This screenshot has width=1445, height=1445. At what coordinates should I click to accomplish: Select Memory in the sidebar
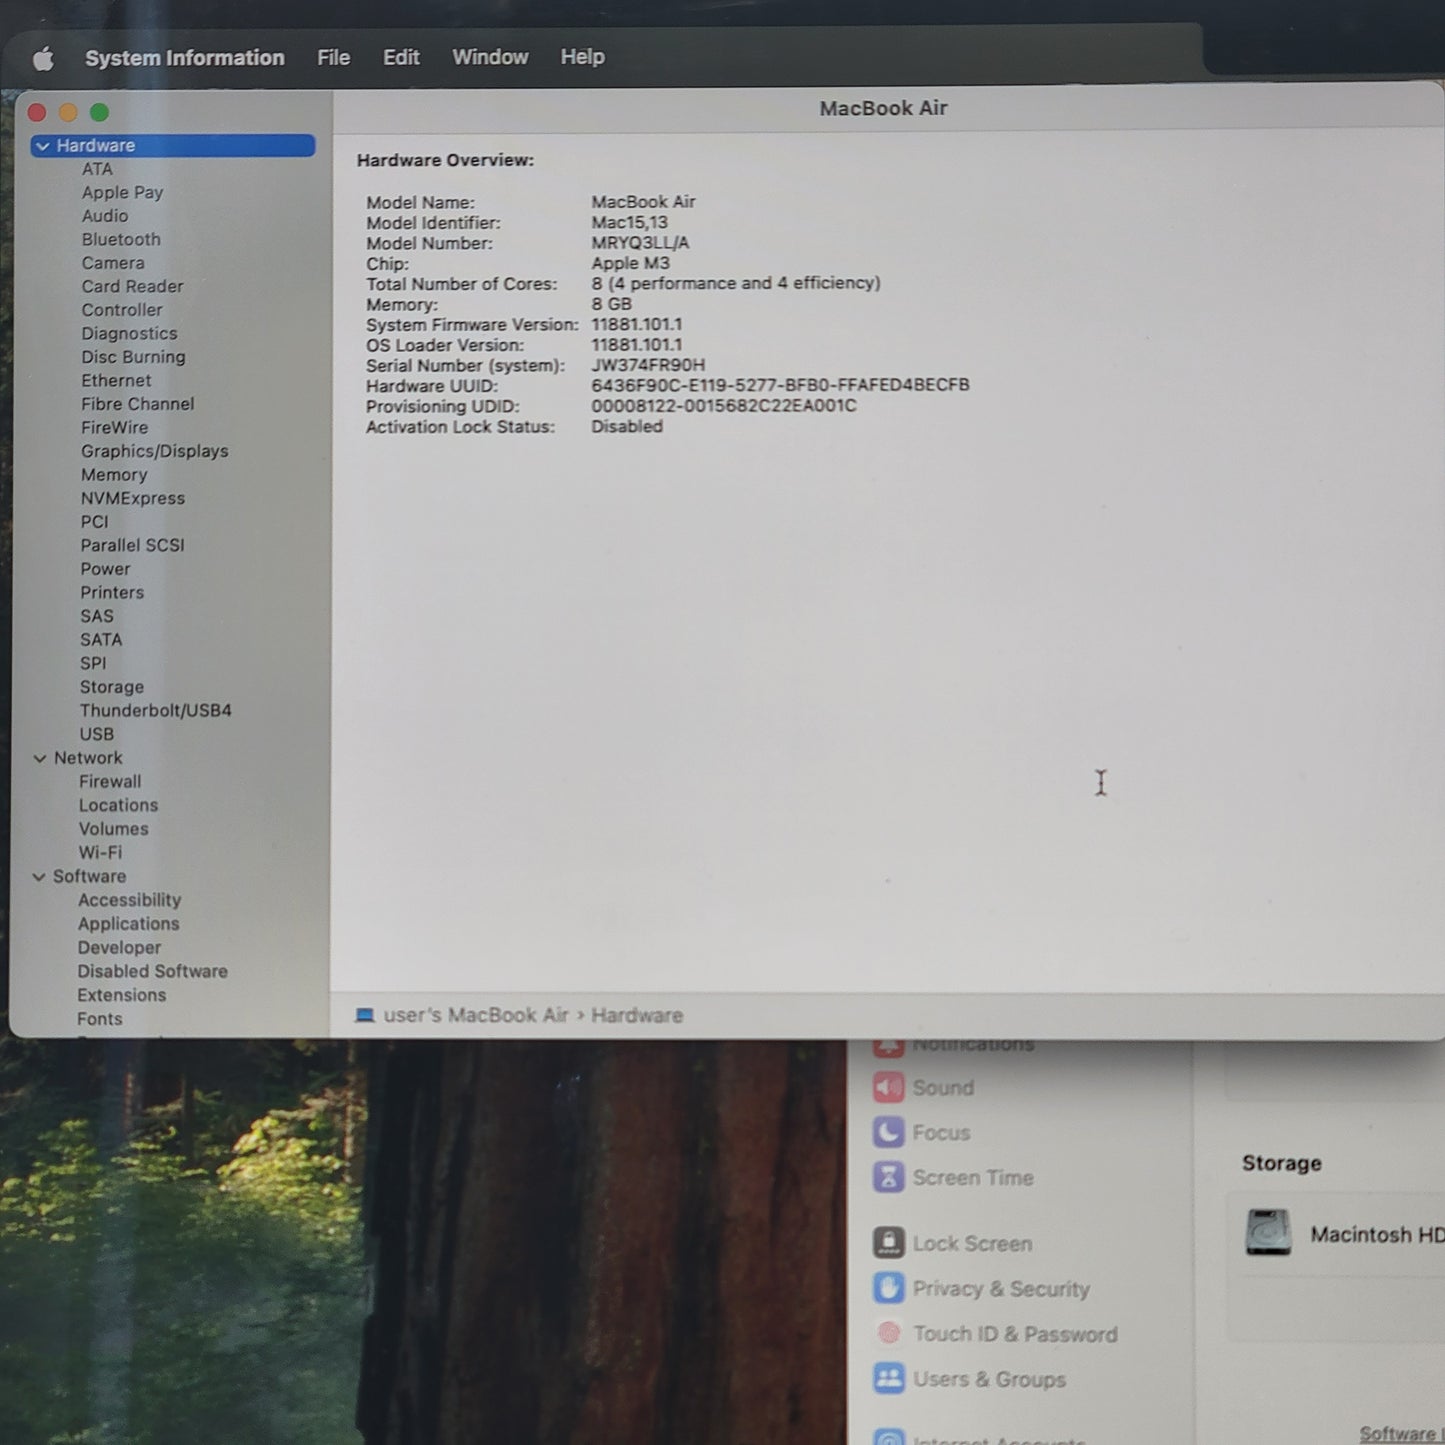pyautogui.click(x=114, y=475)
